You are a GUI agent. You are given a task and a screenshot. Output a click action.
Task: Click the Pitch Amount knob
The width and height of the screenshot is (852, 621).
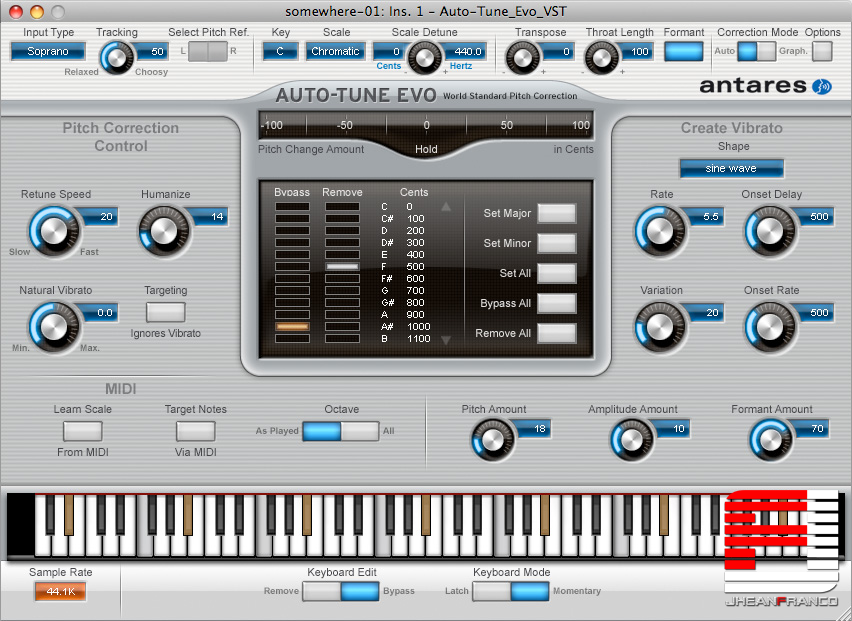[493, 440]
